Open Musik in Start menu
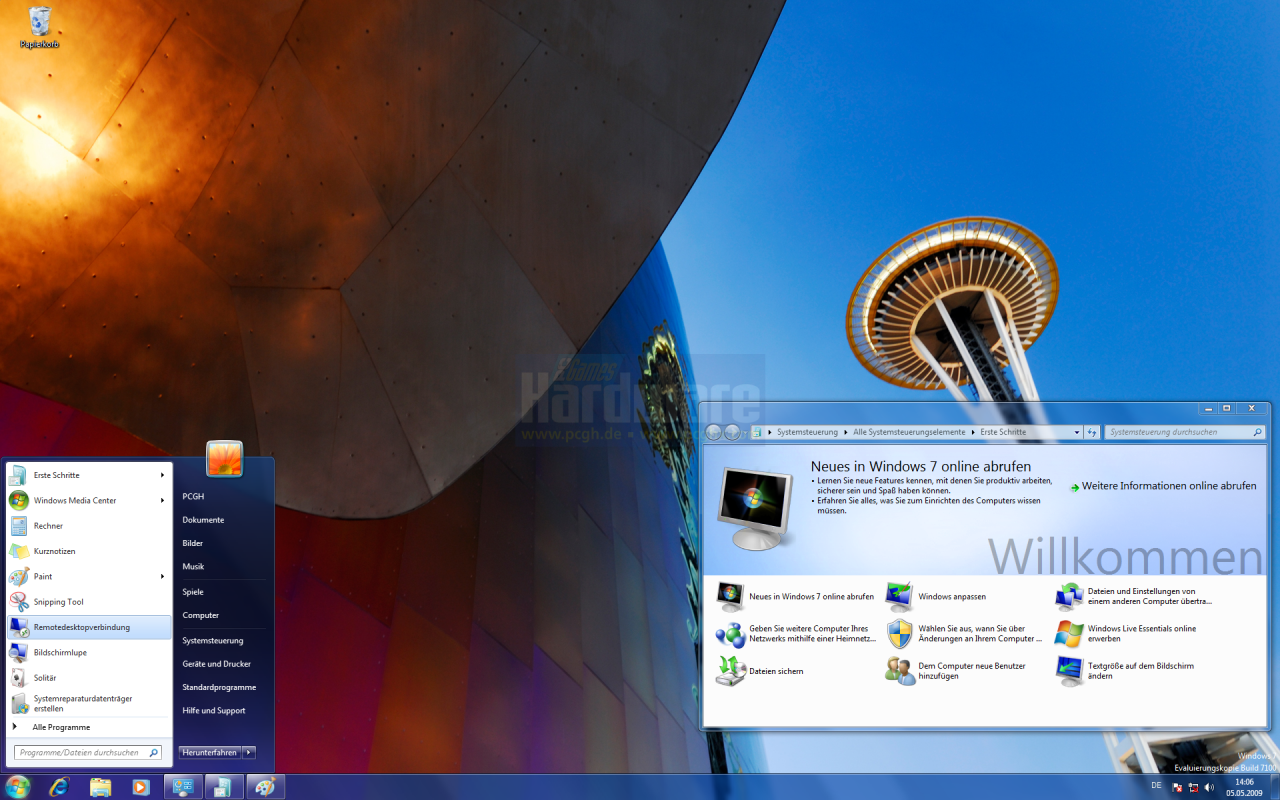The width and height of the screenshot is (1280, 800). 193,566
